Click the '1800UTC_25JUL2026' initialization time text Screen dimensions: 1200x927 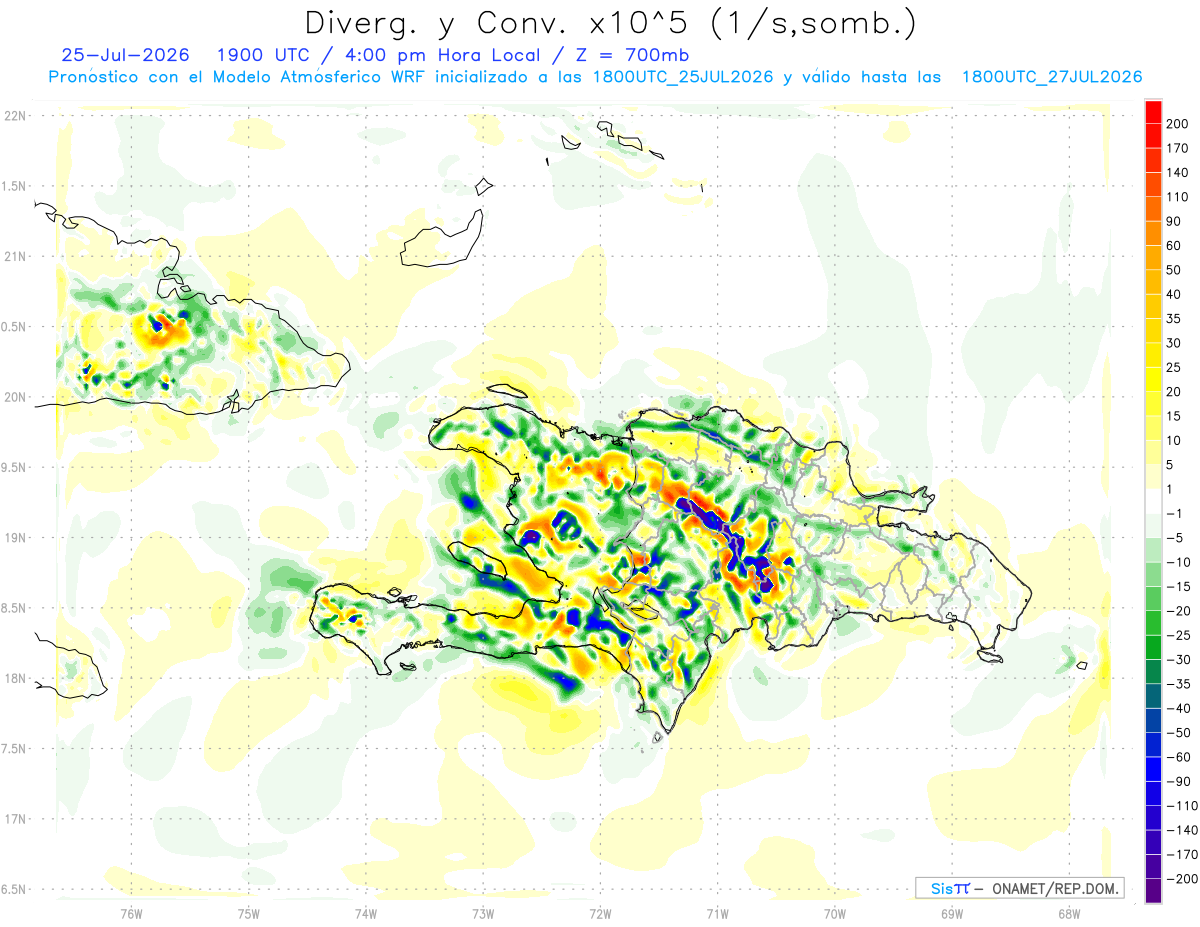pyautogui.click(x=683, y=76)
